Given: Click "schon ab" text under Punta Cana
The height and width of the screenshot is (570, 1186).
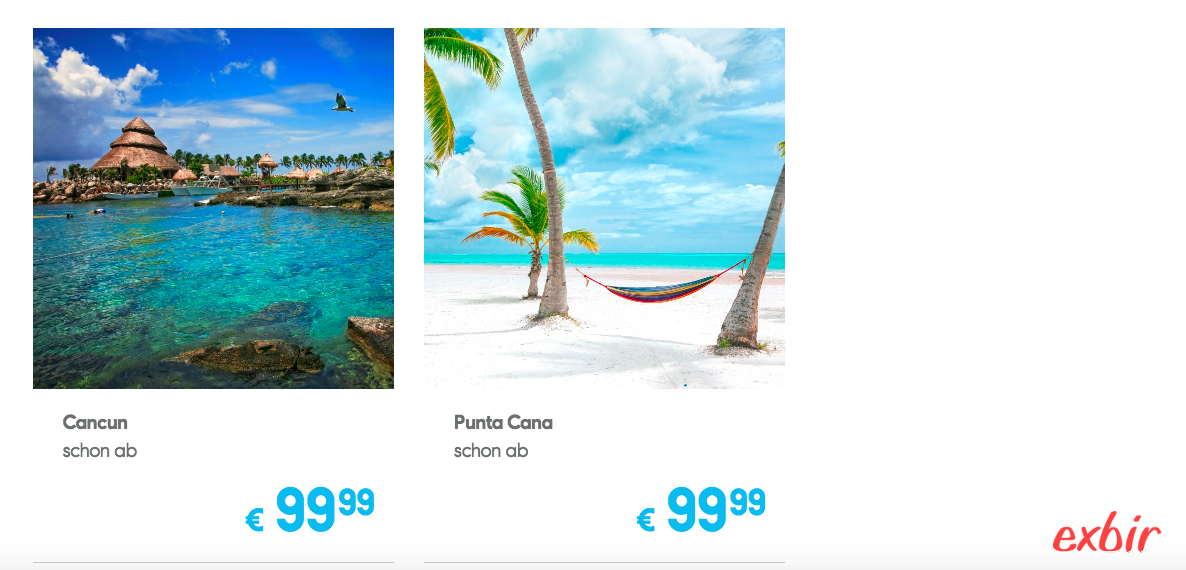Looking at the screenshot, I should [x=491, y=451].
